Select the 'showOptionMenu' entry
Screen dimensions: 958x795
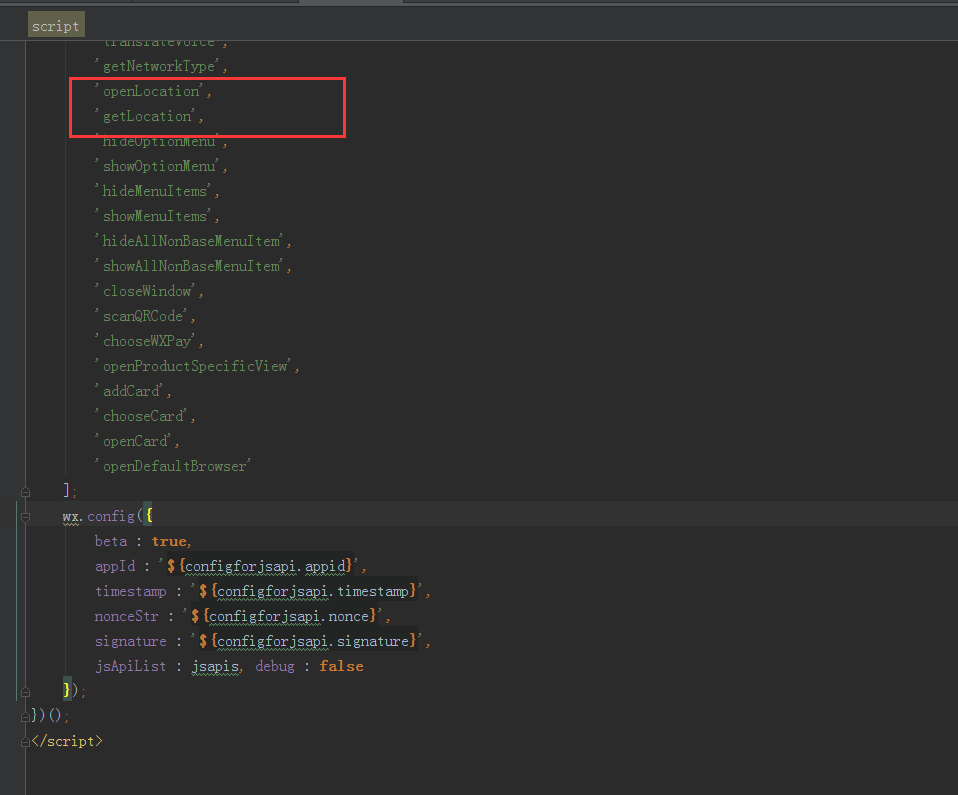click(x=158, y=166)
